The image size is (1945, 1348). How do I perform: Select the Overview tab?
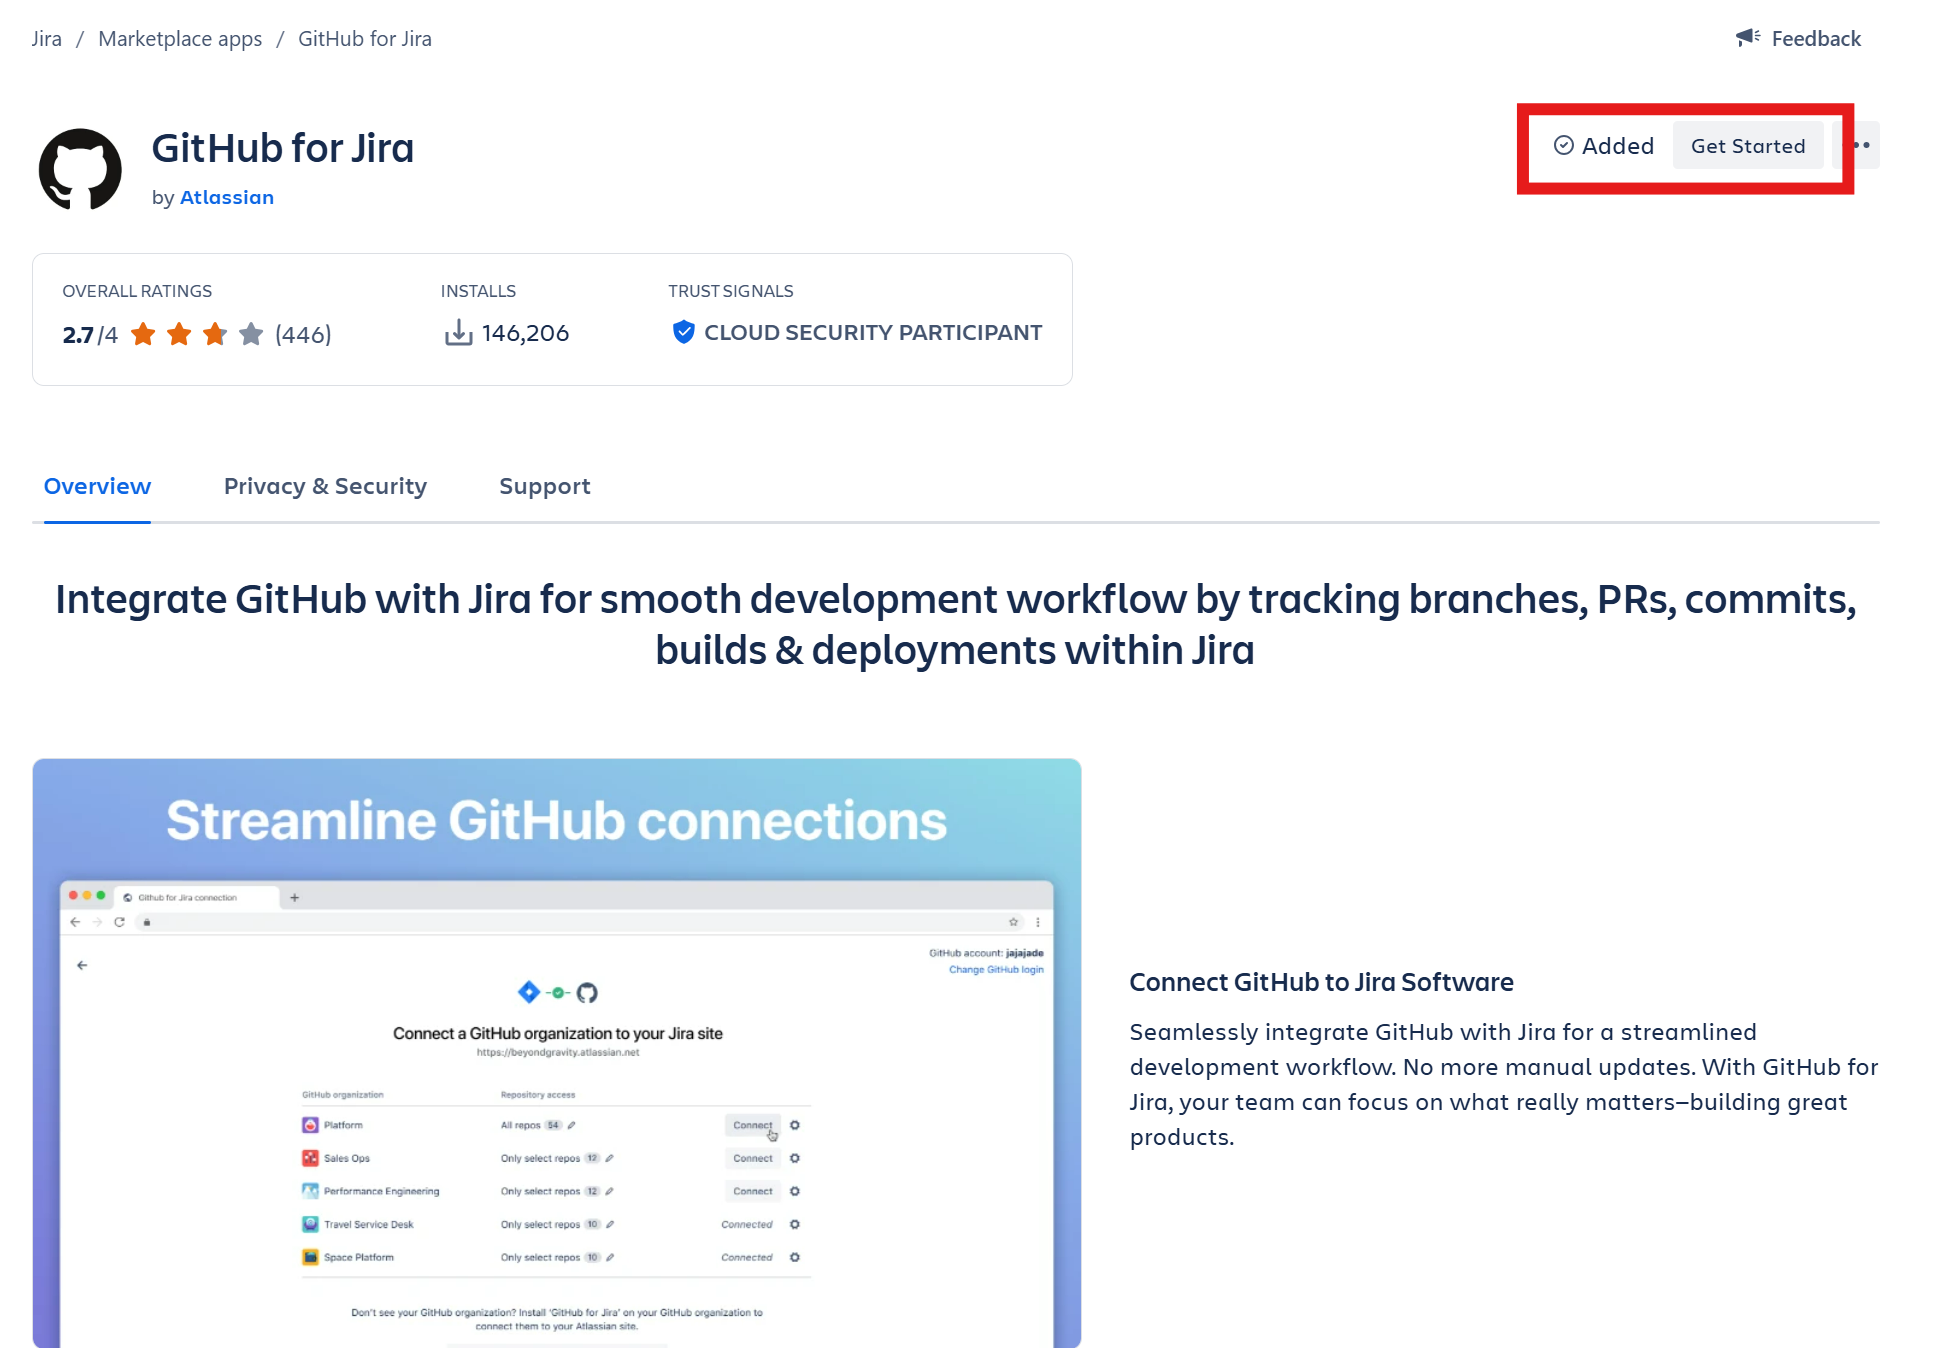click(97, 487)
